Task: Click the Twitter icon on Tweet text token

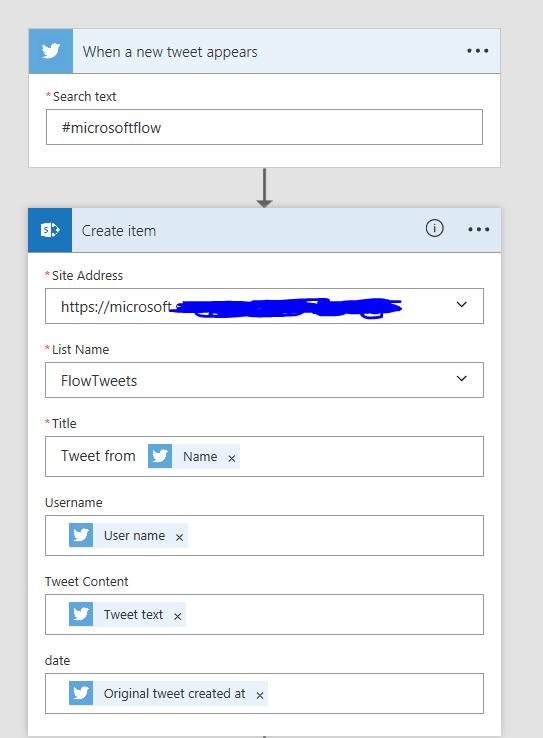Action: 81,614
